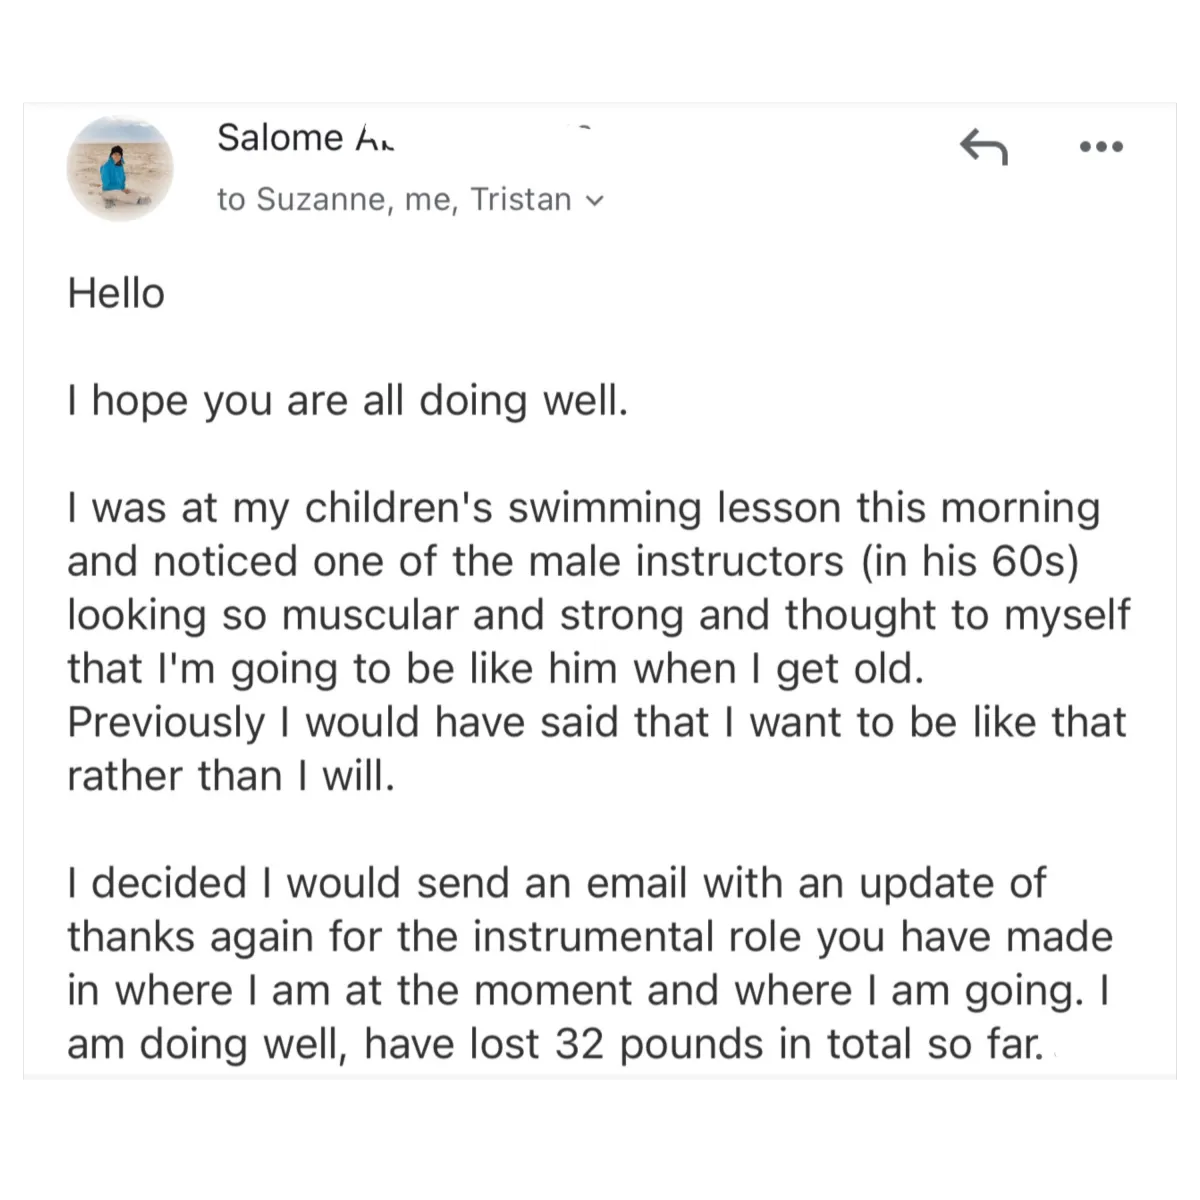Open the three-dot more options menu
The image size is (1200, 1200).
(x=1102, y=147)
